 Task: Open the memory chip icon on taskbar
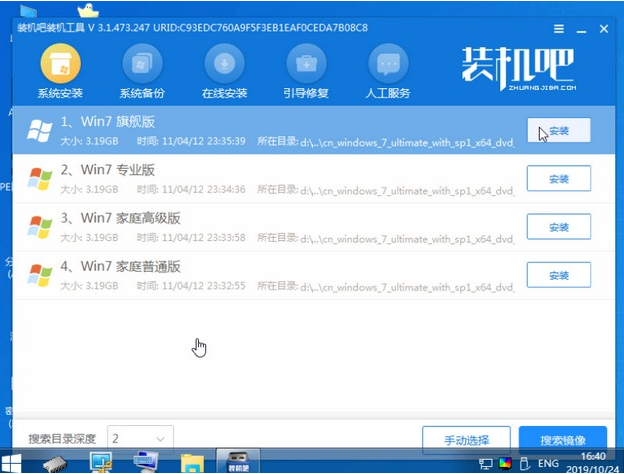click(x=55, y=463)
